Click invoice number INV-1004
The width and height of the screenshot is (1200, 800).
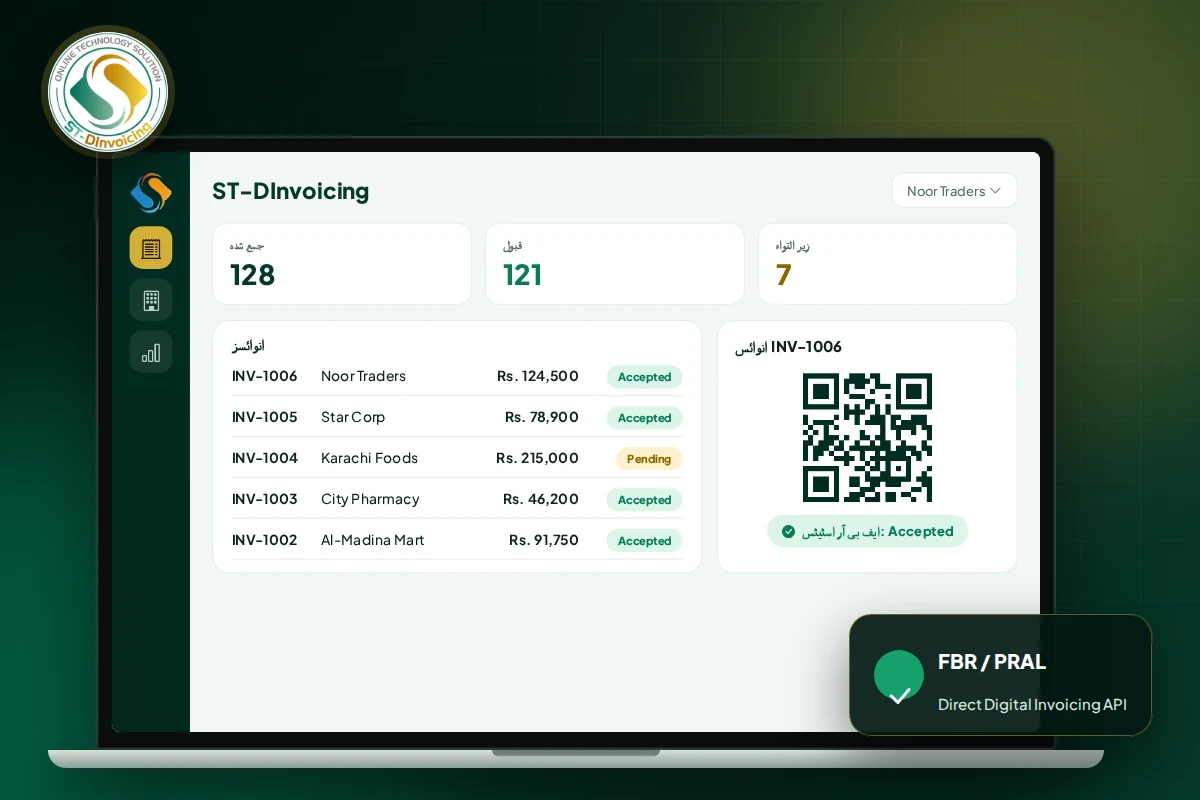pyautogui.click(x=265, y=458)
